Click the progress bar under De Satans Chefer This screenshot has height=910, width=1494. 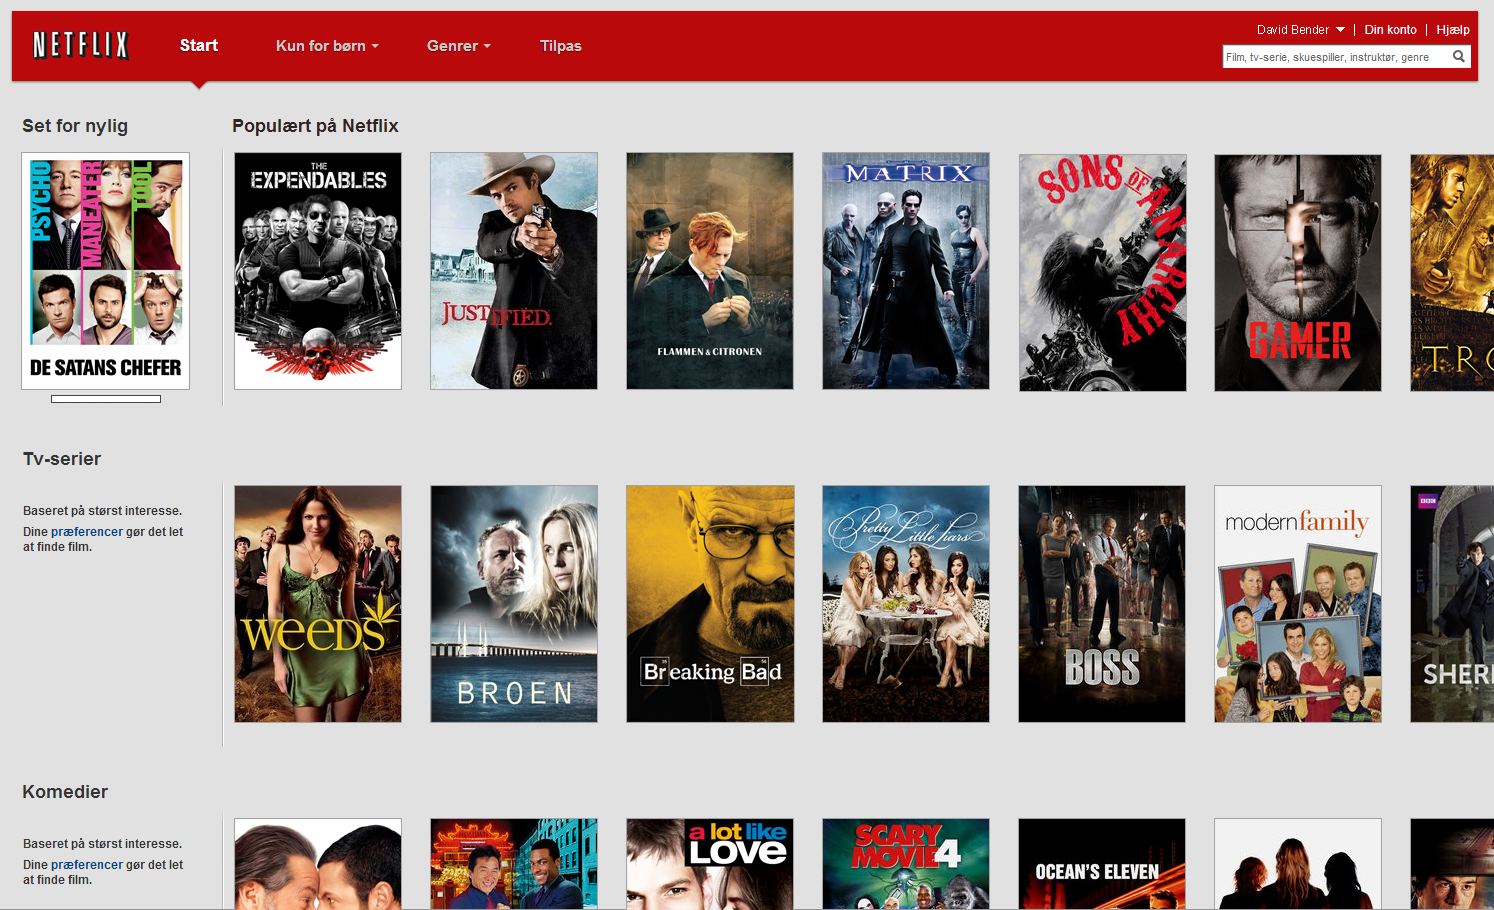(106, 399)
